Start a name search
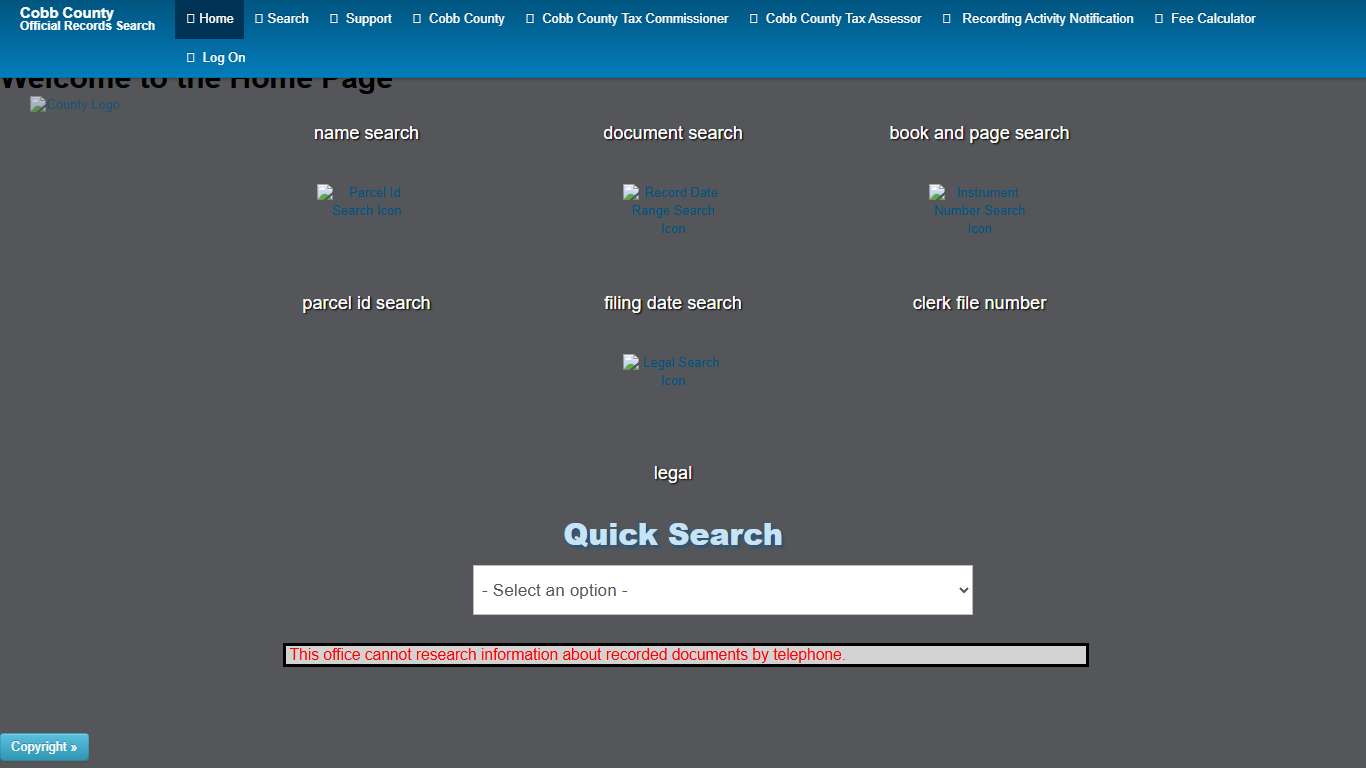 click(x=366, y=132)
